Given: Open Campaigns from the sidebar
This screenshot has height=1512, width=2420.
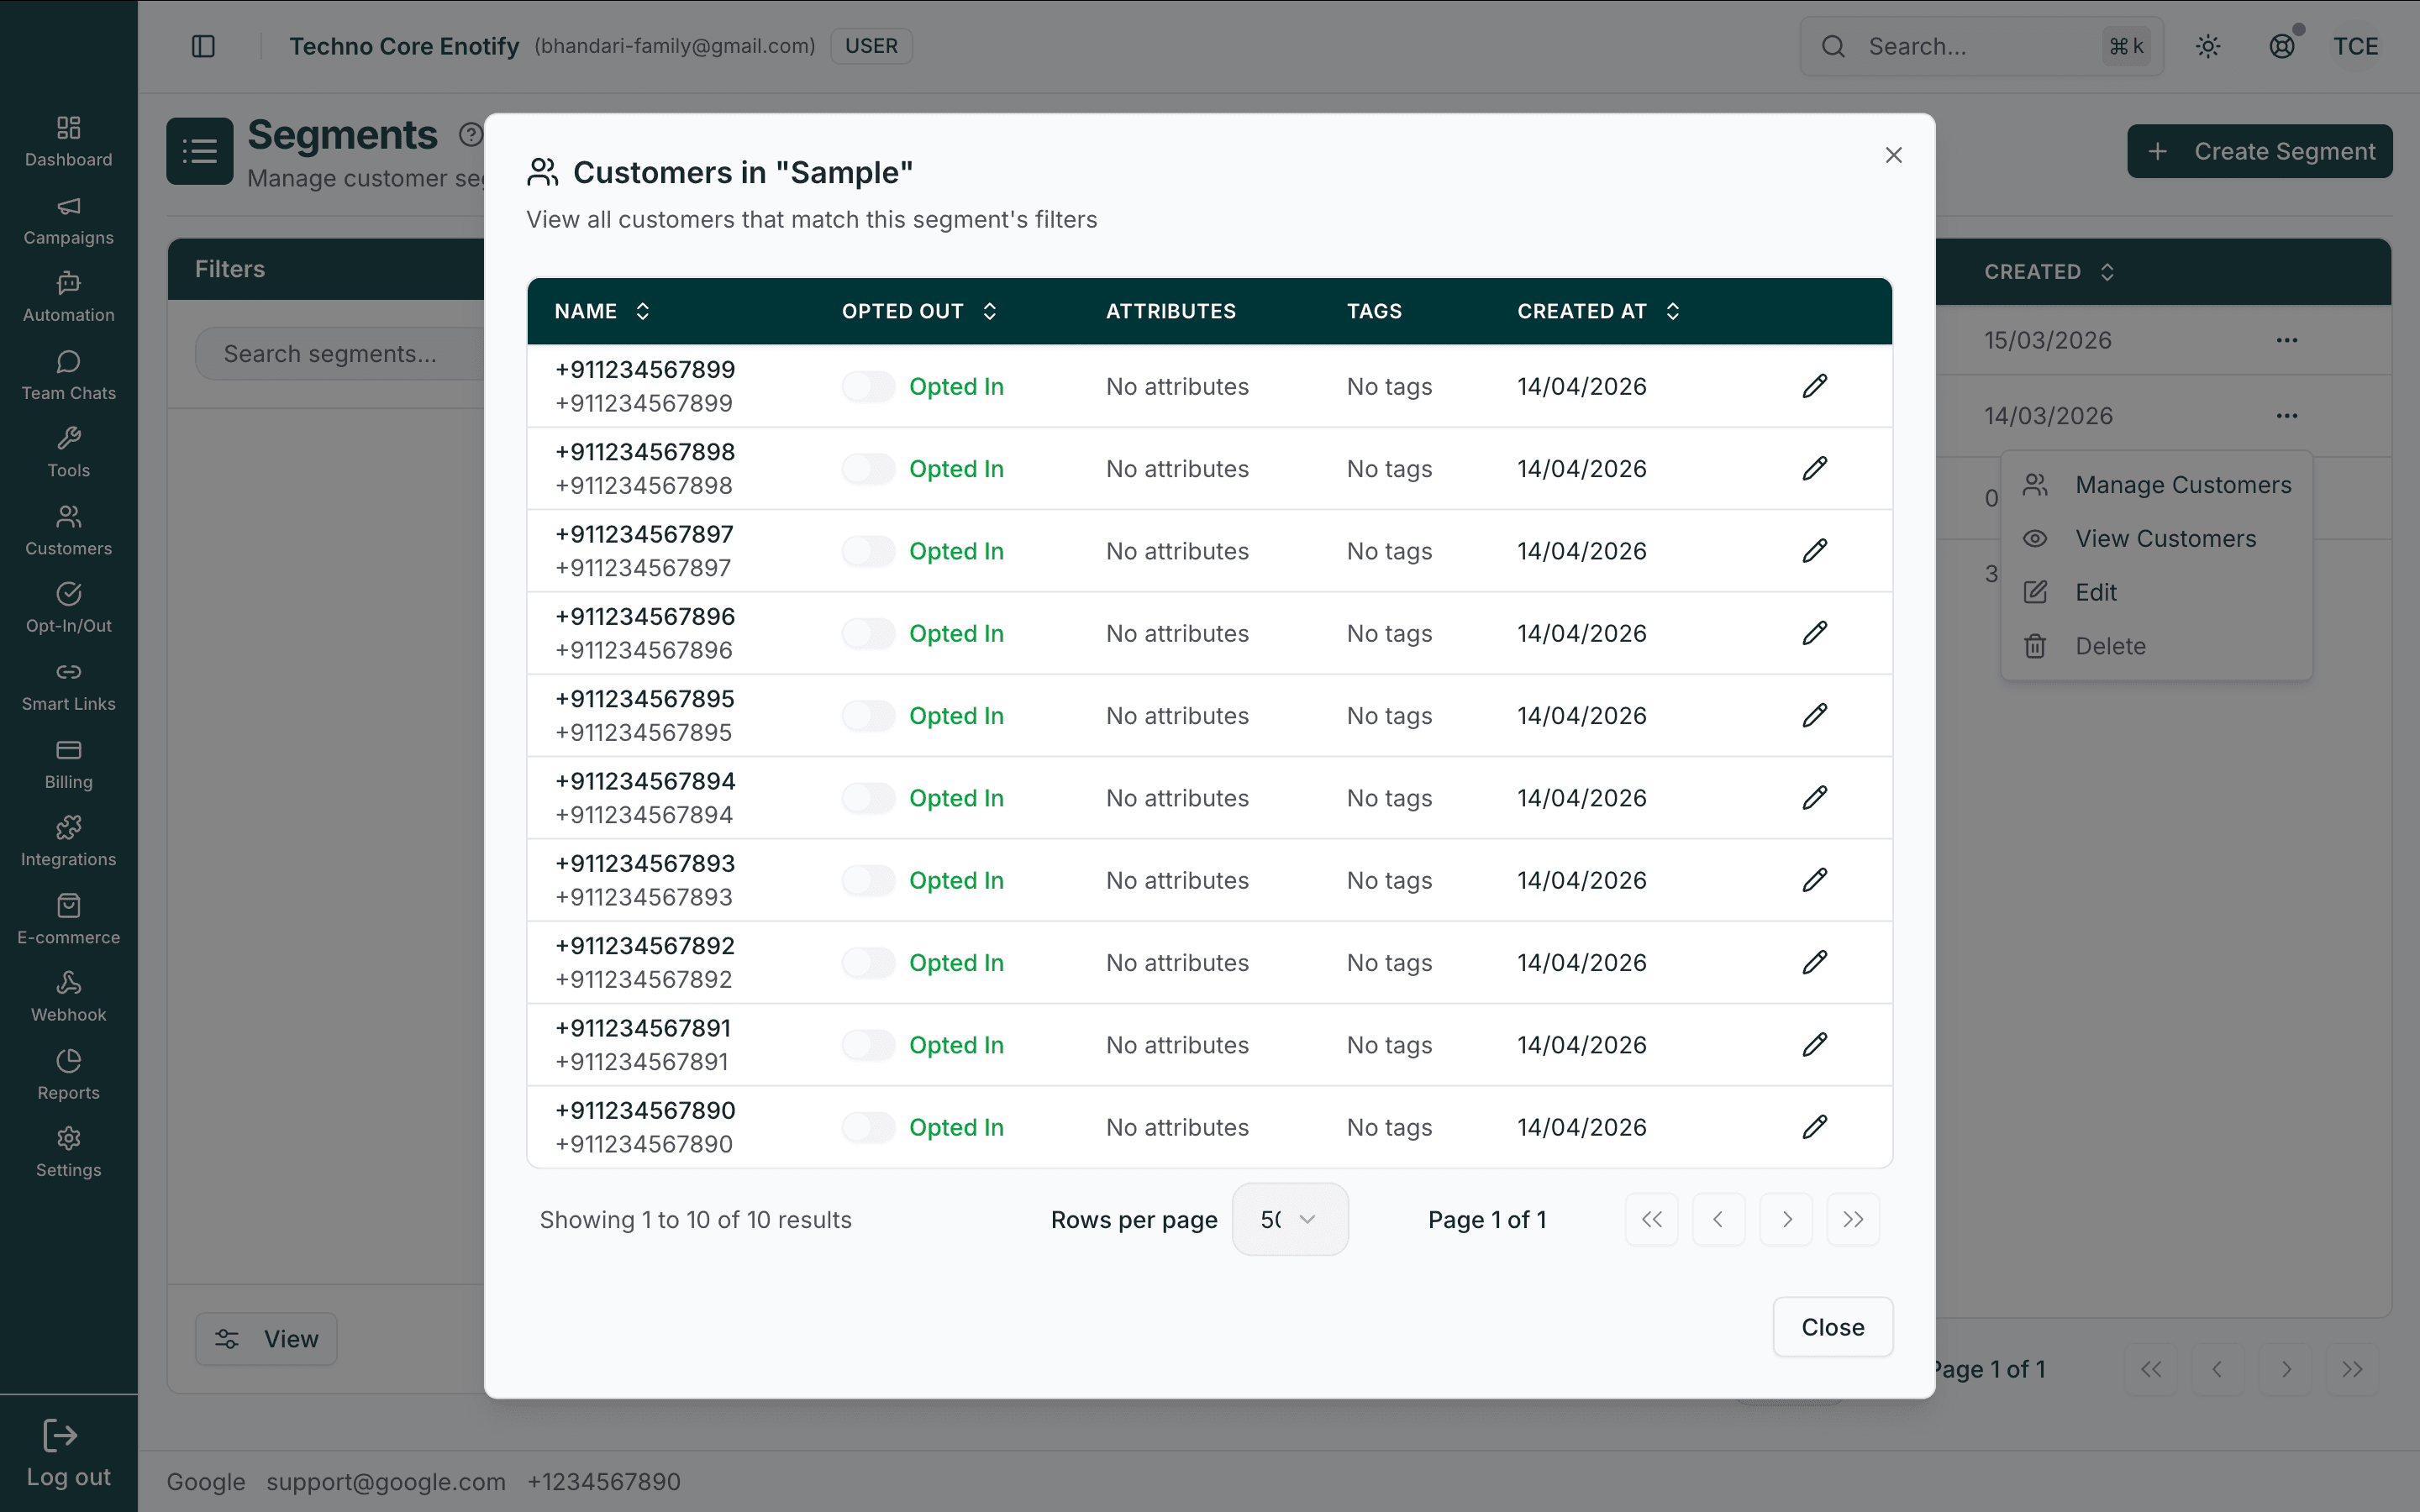Looking at the screenshot, I should (x=68, y=219).
